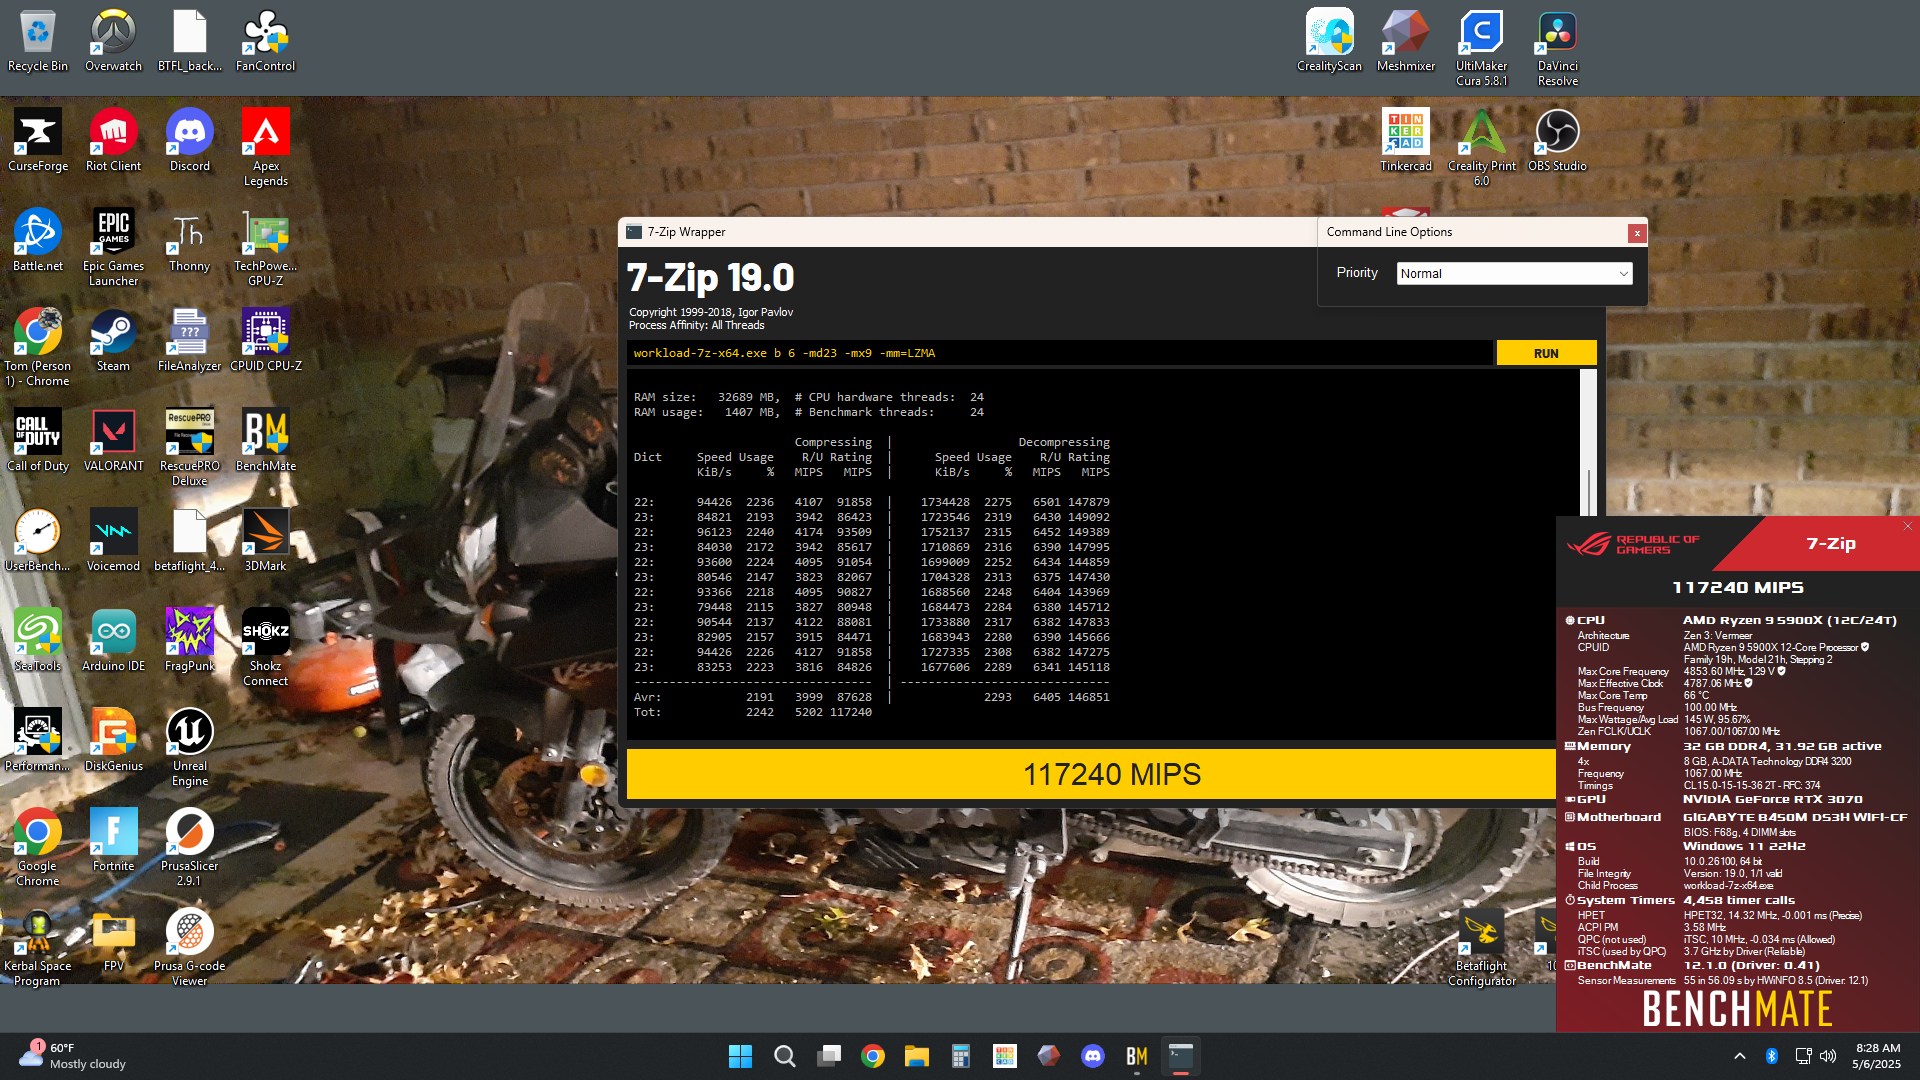Open the FileAnalyzer desktop shortcut
The image size is (1920, 1080).
[x=189, y=341]
